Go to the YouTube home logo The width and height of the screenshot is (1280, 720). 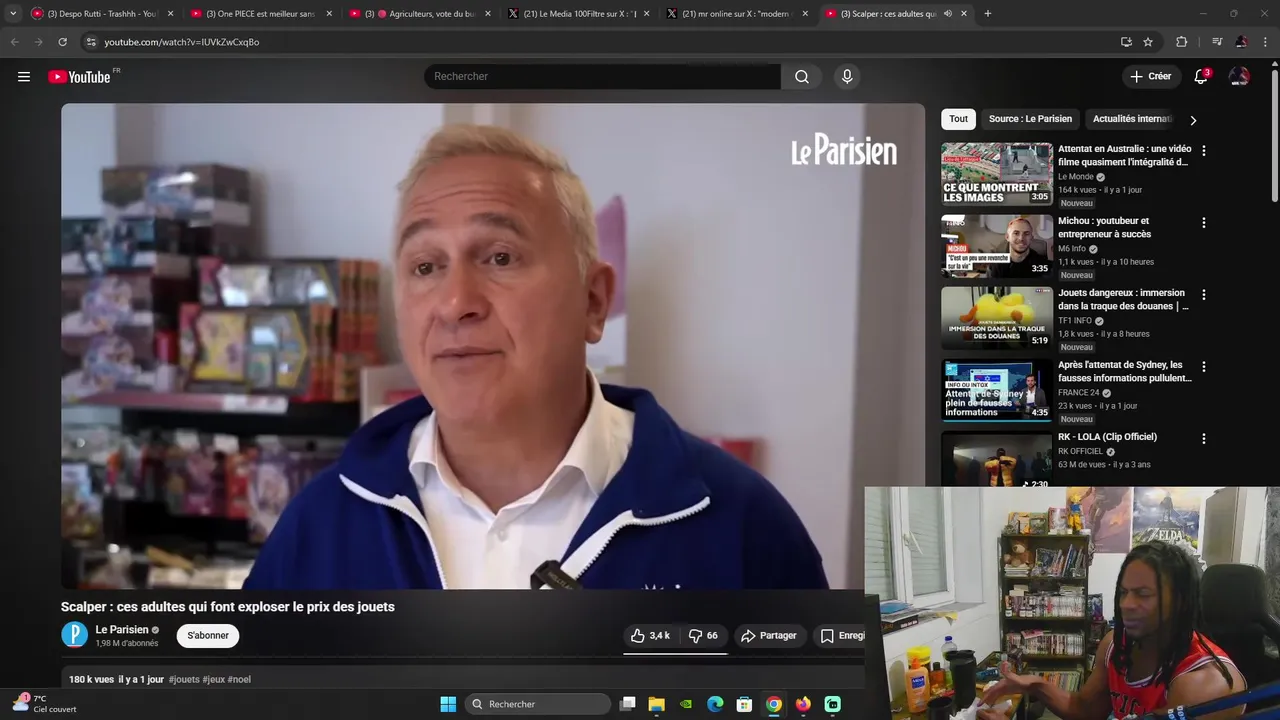click(x=79, y=77)
